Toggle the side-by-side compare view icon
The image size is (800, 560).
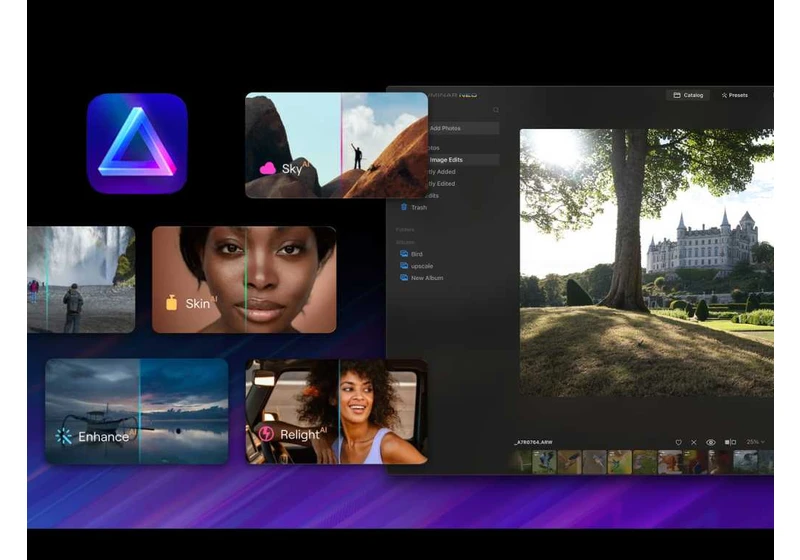730,442
